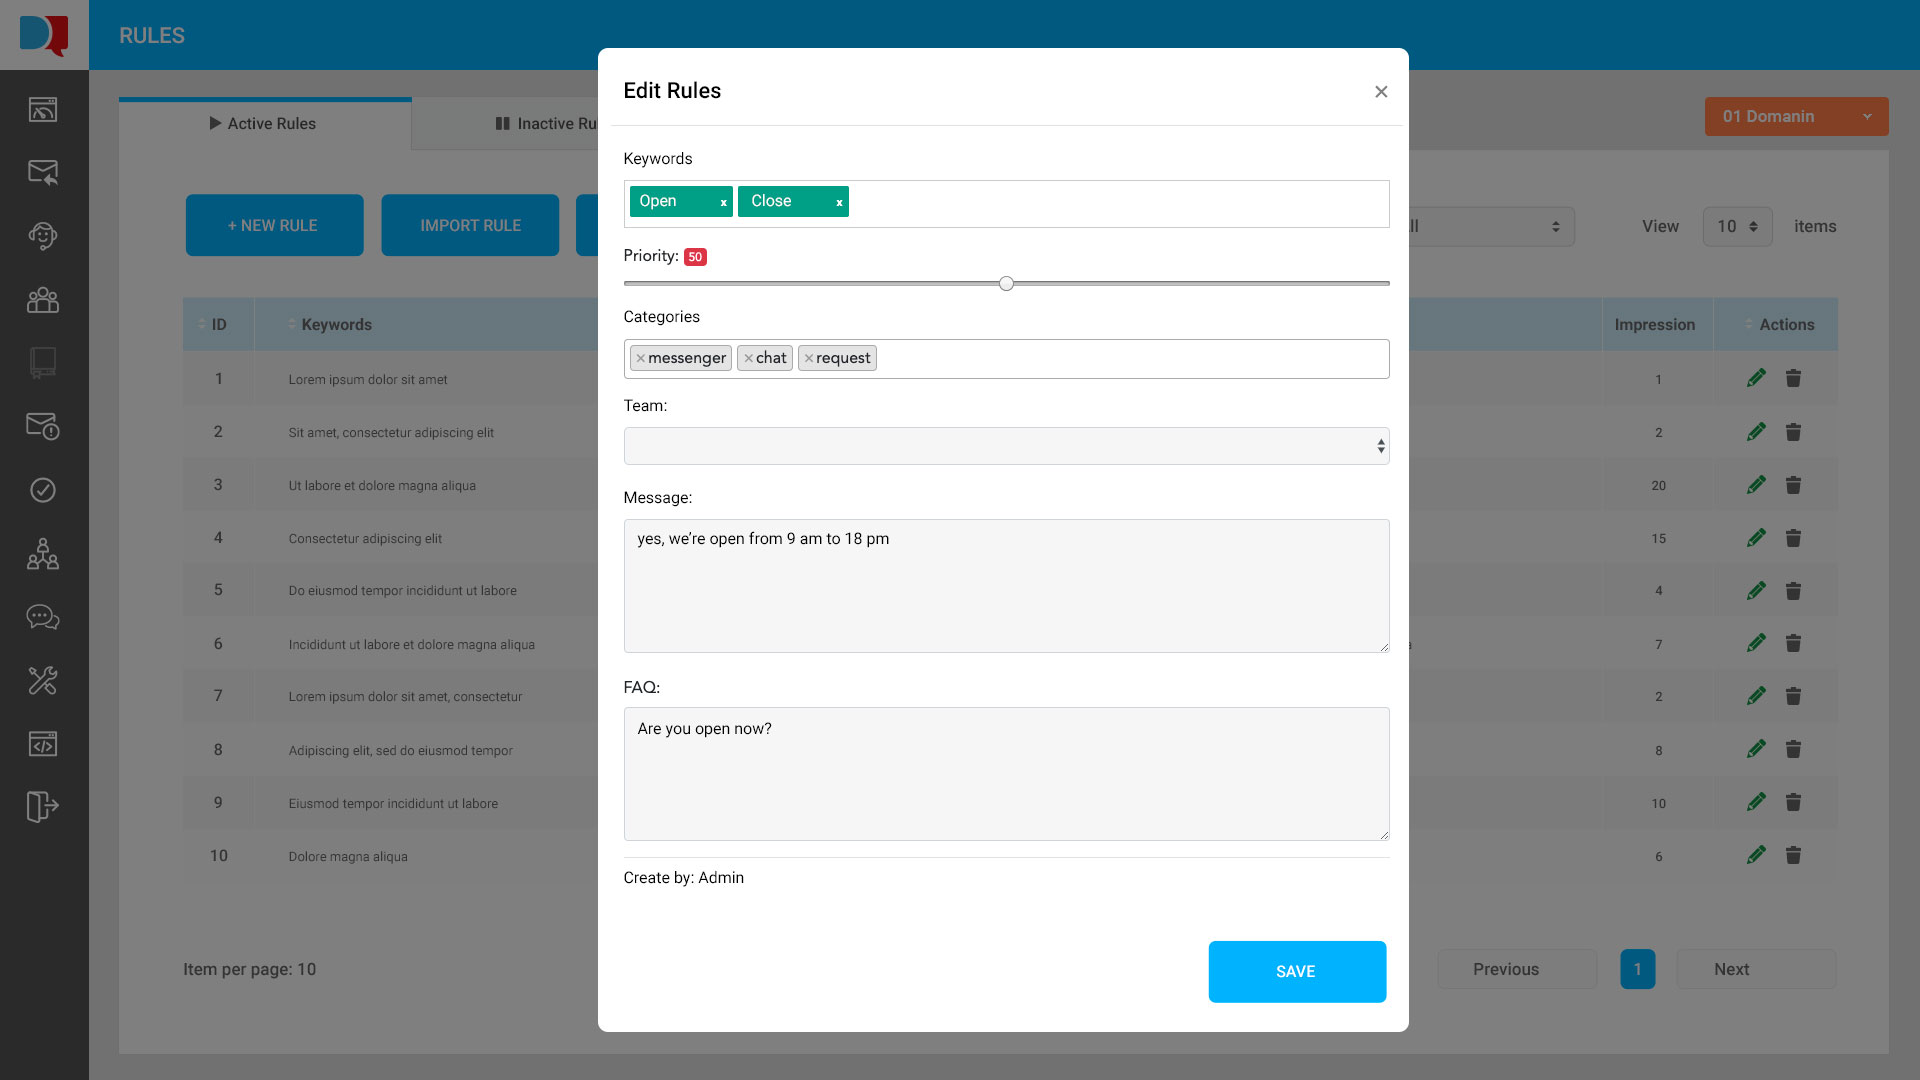
Task: Edit rule 3 with pencil icon
Action: [x=1756, y=485]
